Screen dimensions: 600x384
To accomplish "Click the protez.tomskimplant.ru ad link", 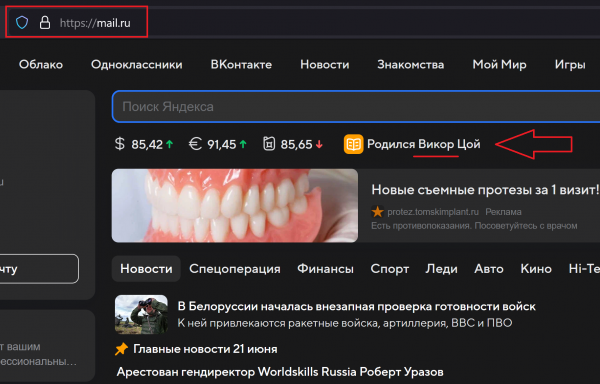I will pos(433,212).
